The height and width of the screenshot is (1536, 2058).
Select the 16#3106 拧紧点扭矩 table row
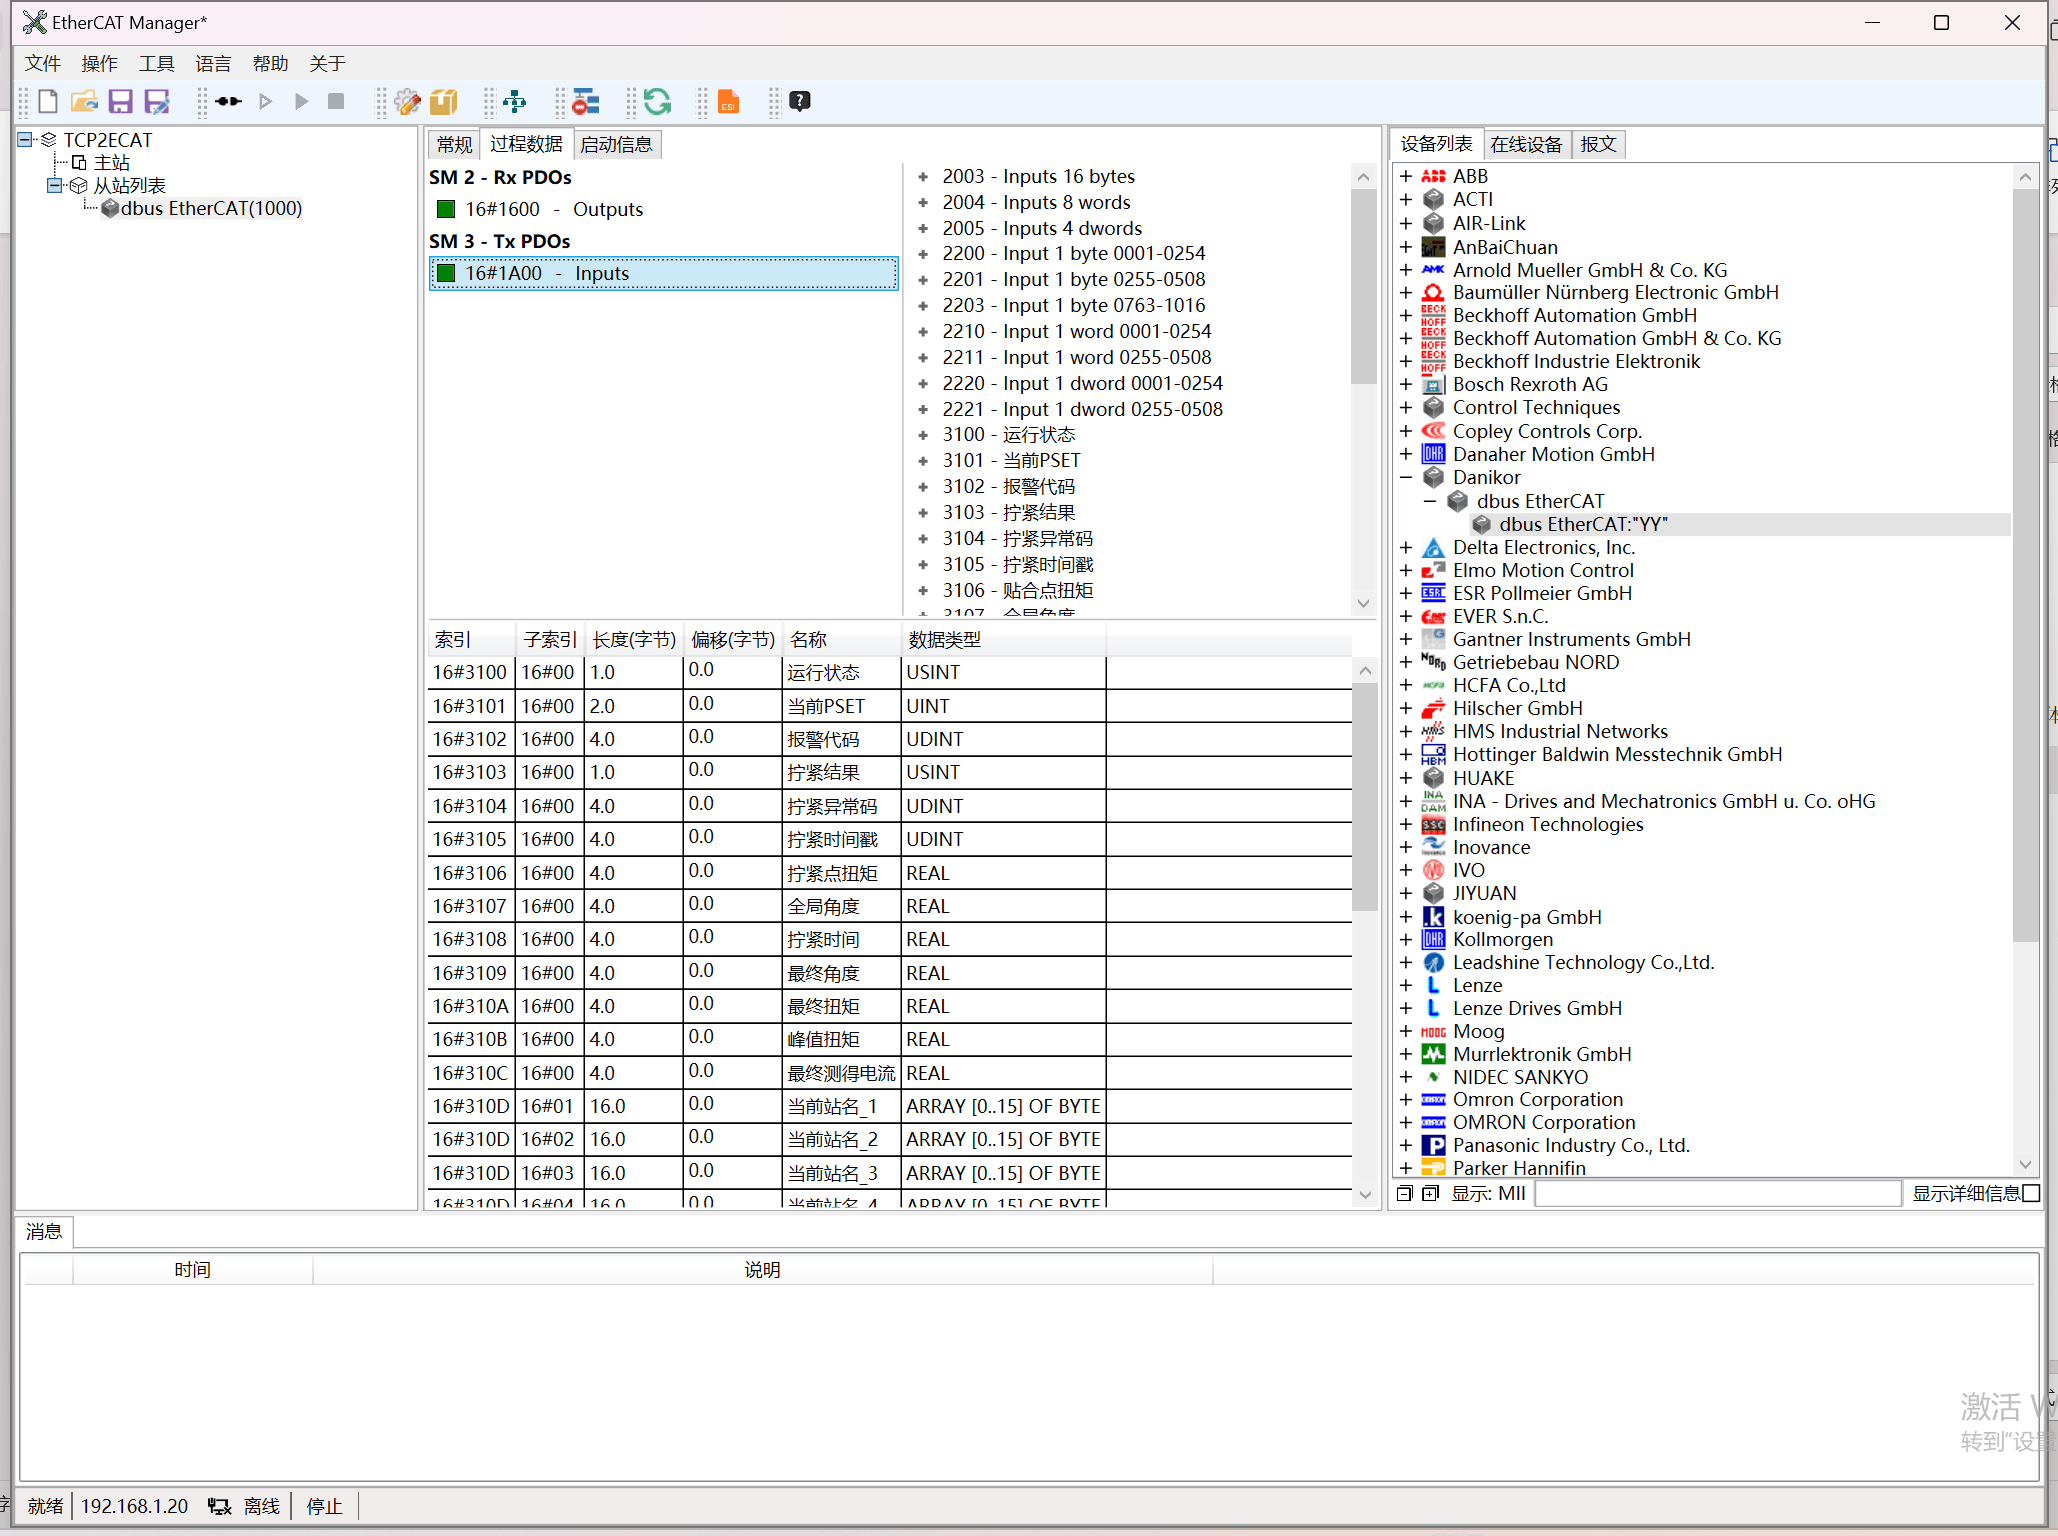click(890, 873)
